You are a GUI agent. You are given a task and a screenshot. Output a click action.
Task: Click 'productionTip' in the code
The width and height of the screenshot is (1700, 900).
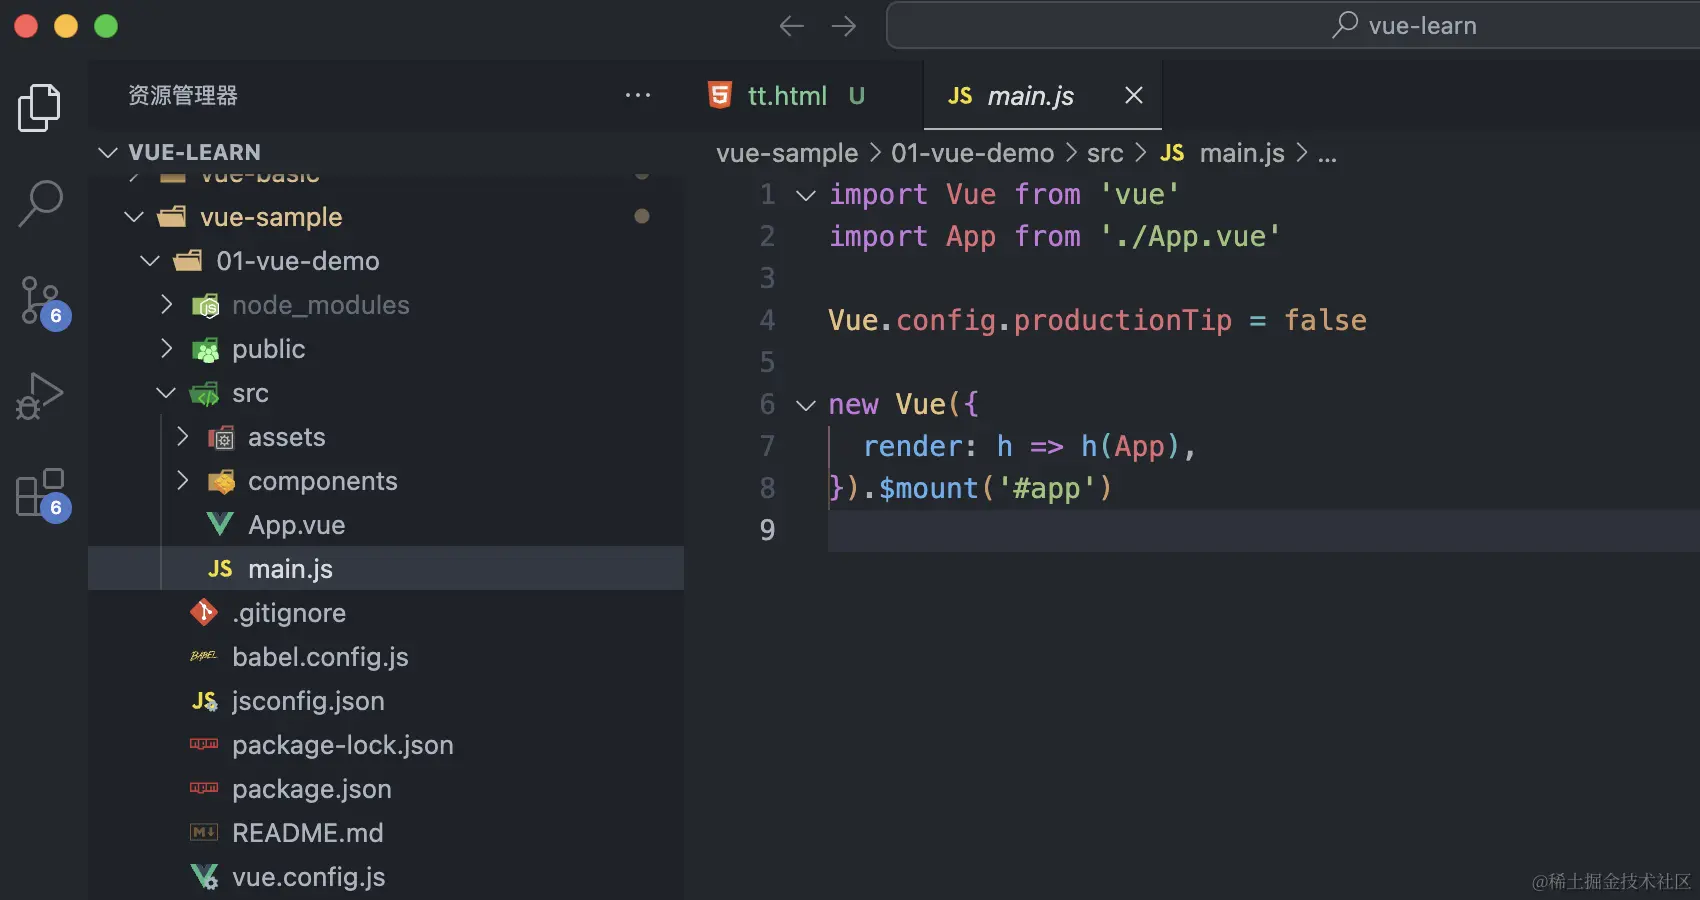(1122, 320)
